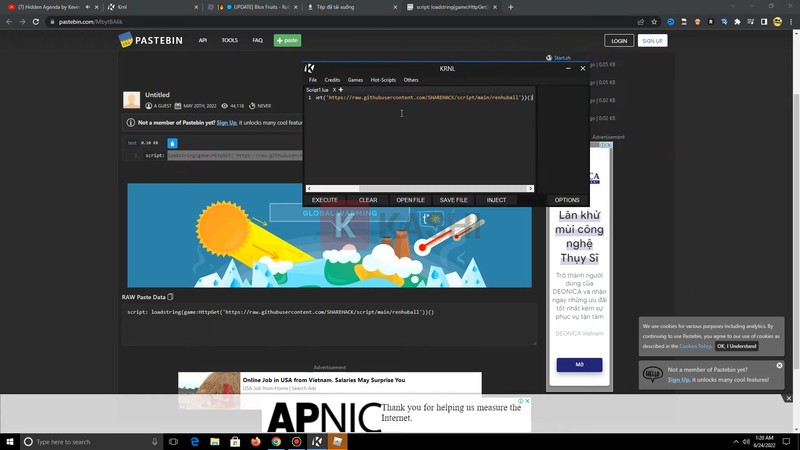Click the KRNL icon in the taskbar

point(317,441)
